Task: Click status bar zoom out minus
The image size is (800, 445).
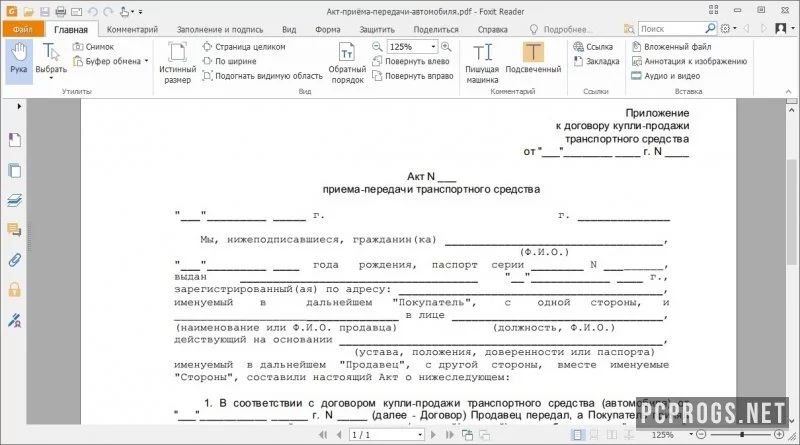Action: click(x=701, y=434)
